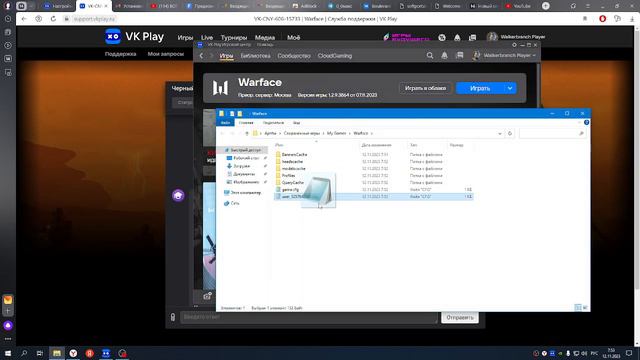Expand the Explorer address history dropdown

pos(500,133)
